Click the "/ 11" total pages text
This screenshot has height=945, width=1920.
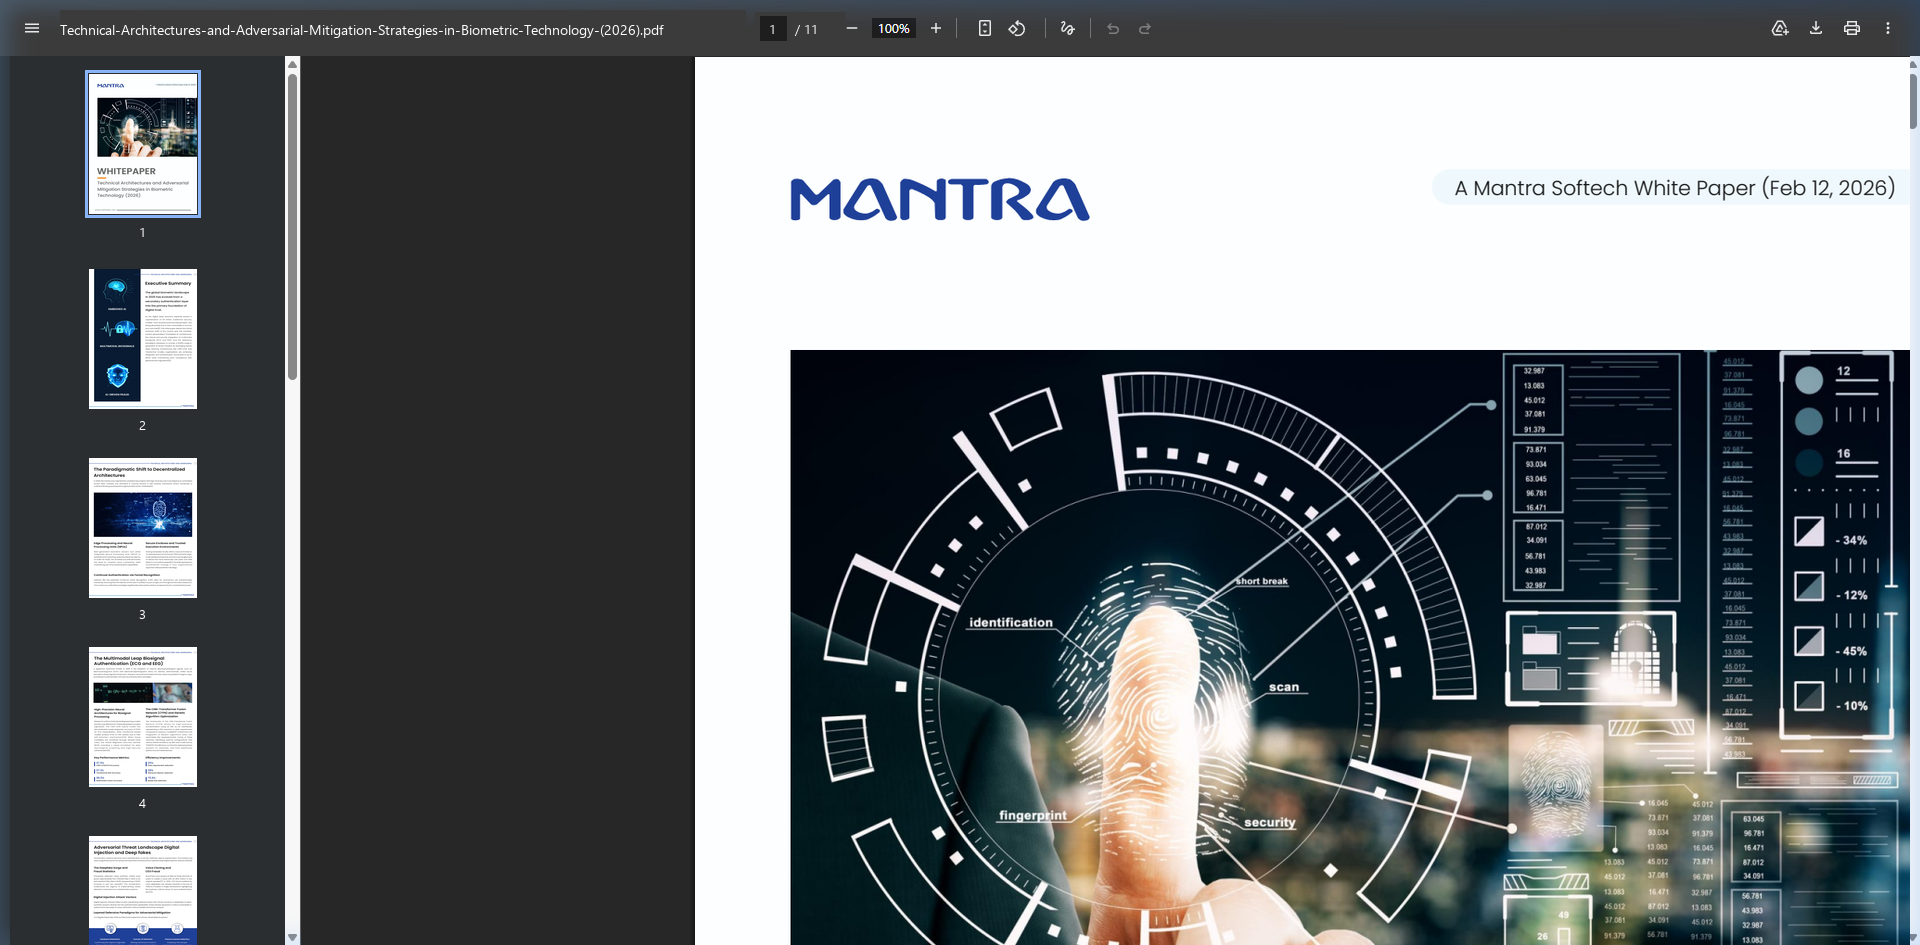(x=806, y=29)
